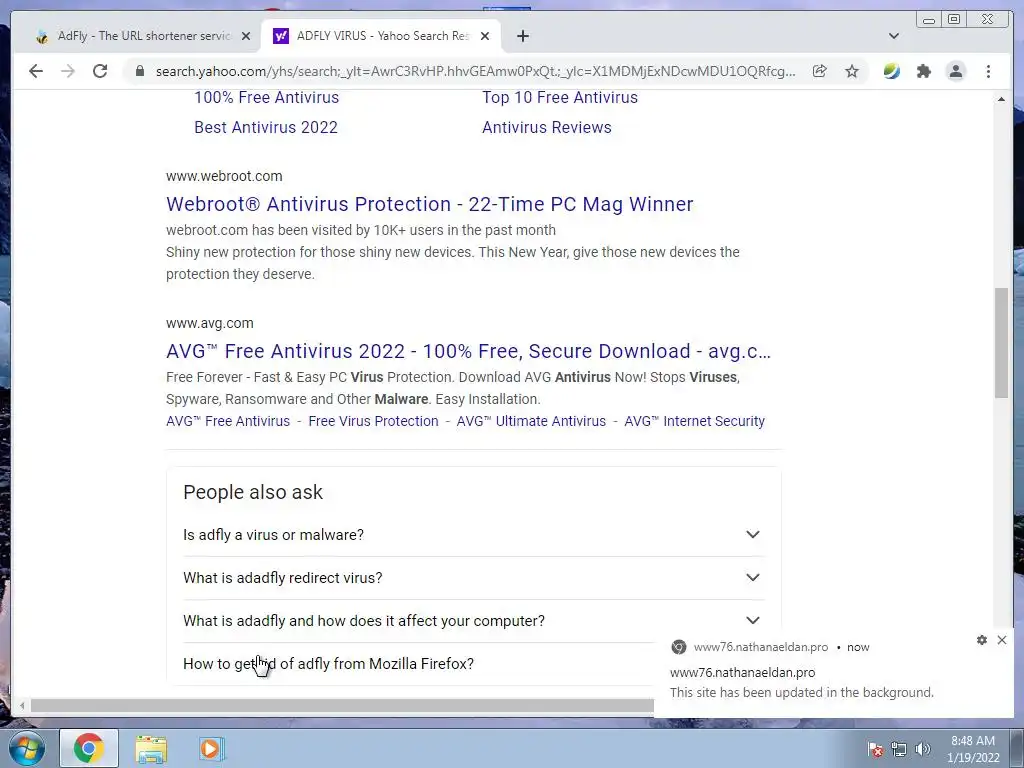Click horizontal scrollbar left arrow

(x=22, y=705)
